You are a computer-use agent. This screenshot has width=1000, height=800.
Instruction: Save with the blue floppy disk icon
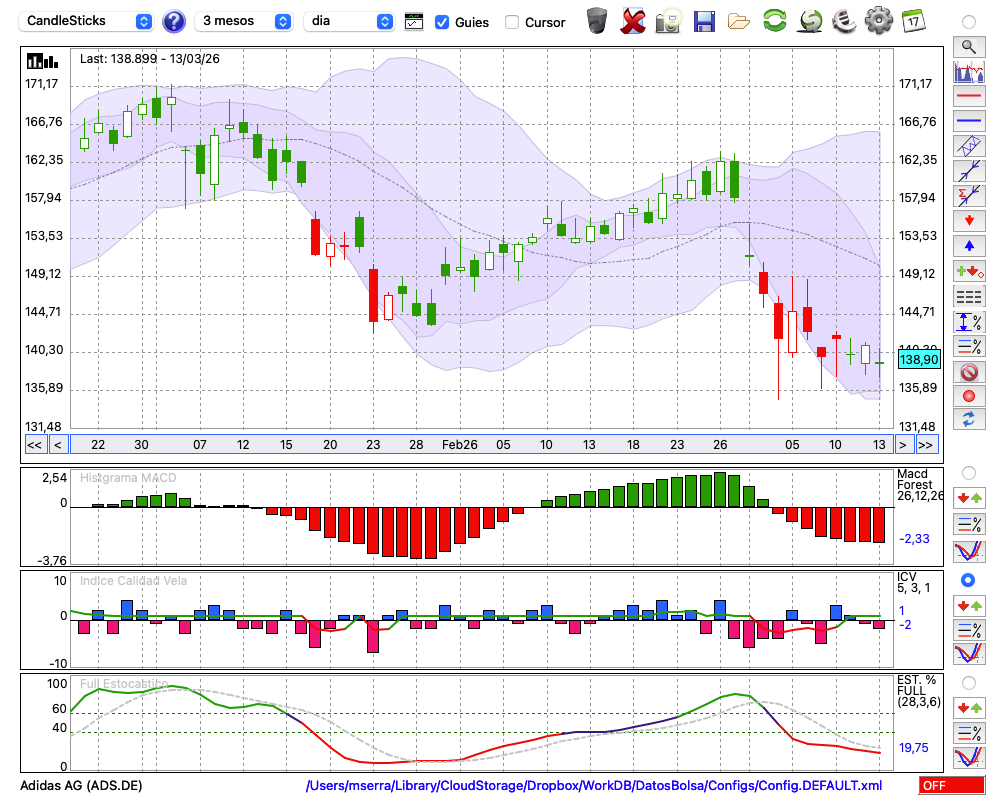pyautogui.click(x=704, y=21)
